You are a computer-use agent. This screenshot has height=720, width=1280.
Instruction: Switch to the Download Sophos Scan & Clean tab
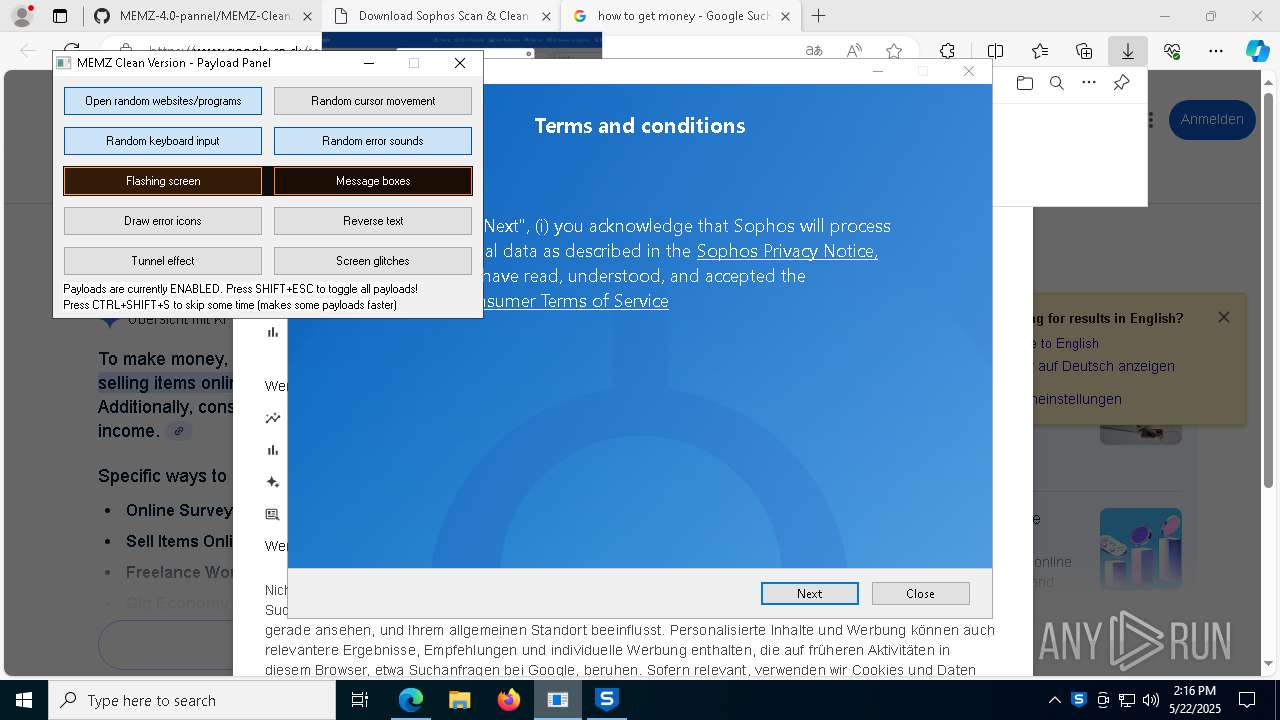coord(442,16)
